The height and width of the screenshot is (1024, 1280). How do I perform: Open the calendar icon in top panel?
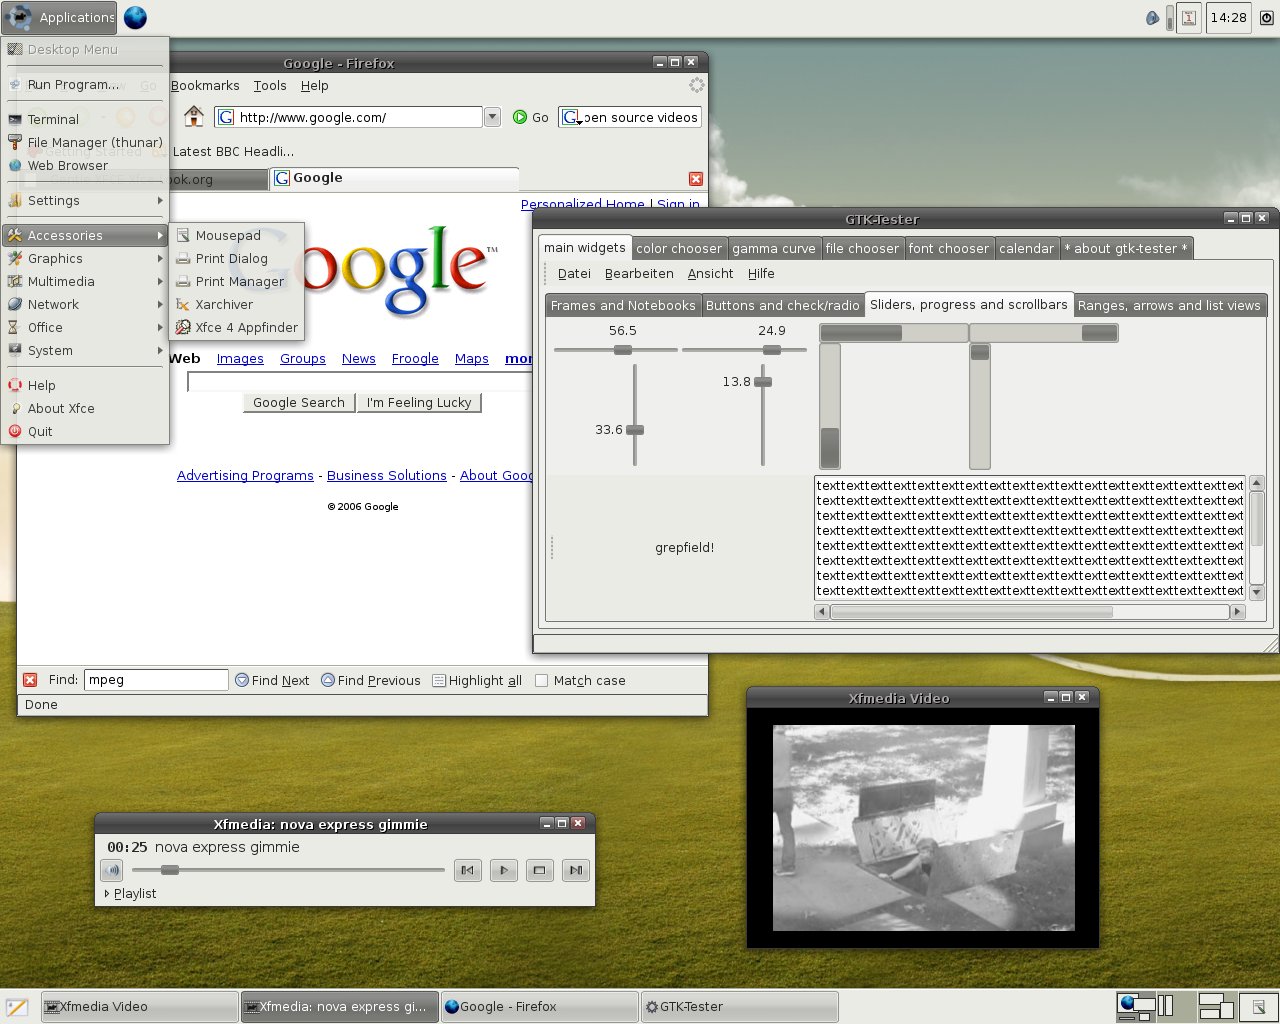(x=1189, y=17)
